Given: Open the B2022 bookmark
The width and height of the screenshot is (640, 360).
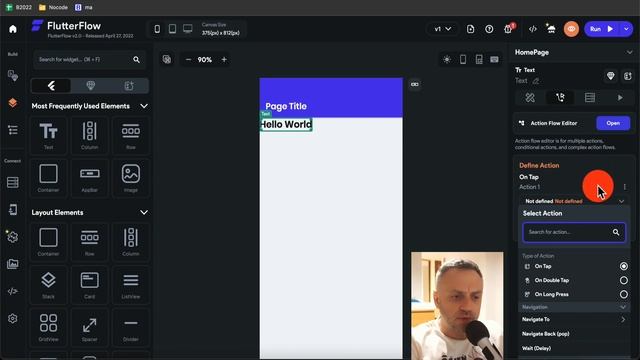Looking at the screenshot, I should [x=19, y=7].
